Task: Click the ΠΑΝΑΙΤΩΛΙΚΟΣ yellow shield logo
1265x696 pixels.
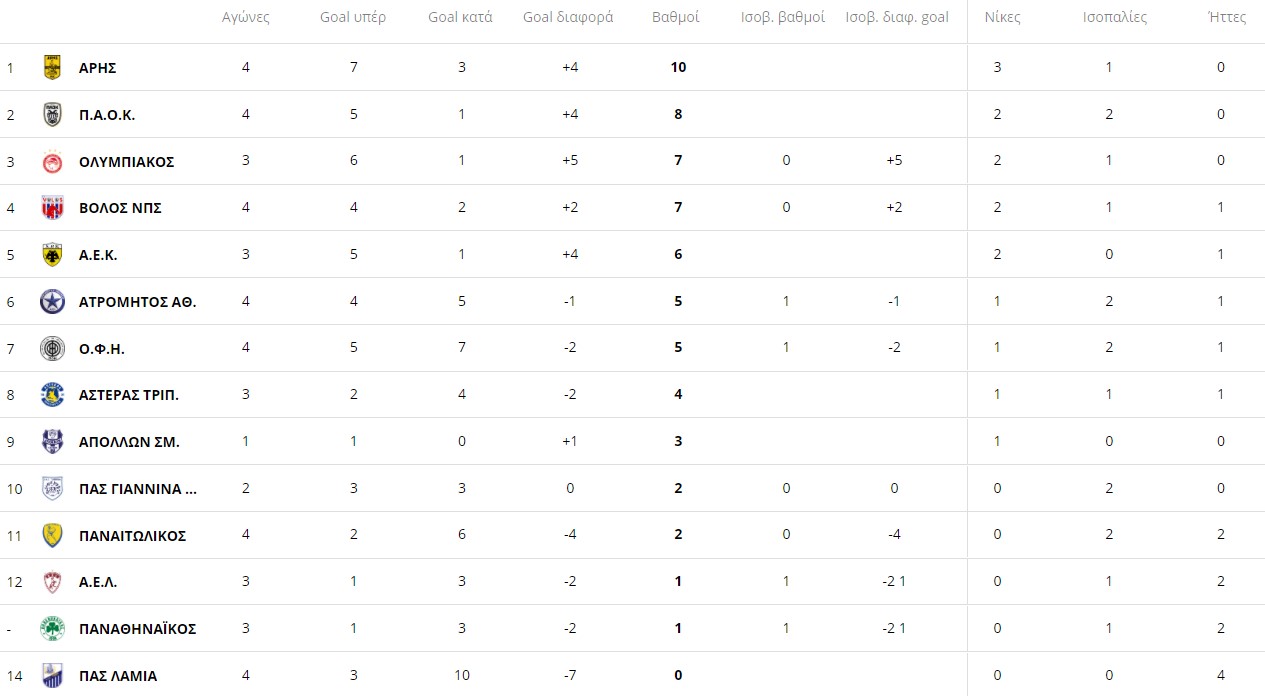Action: (x=52, y=536)
